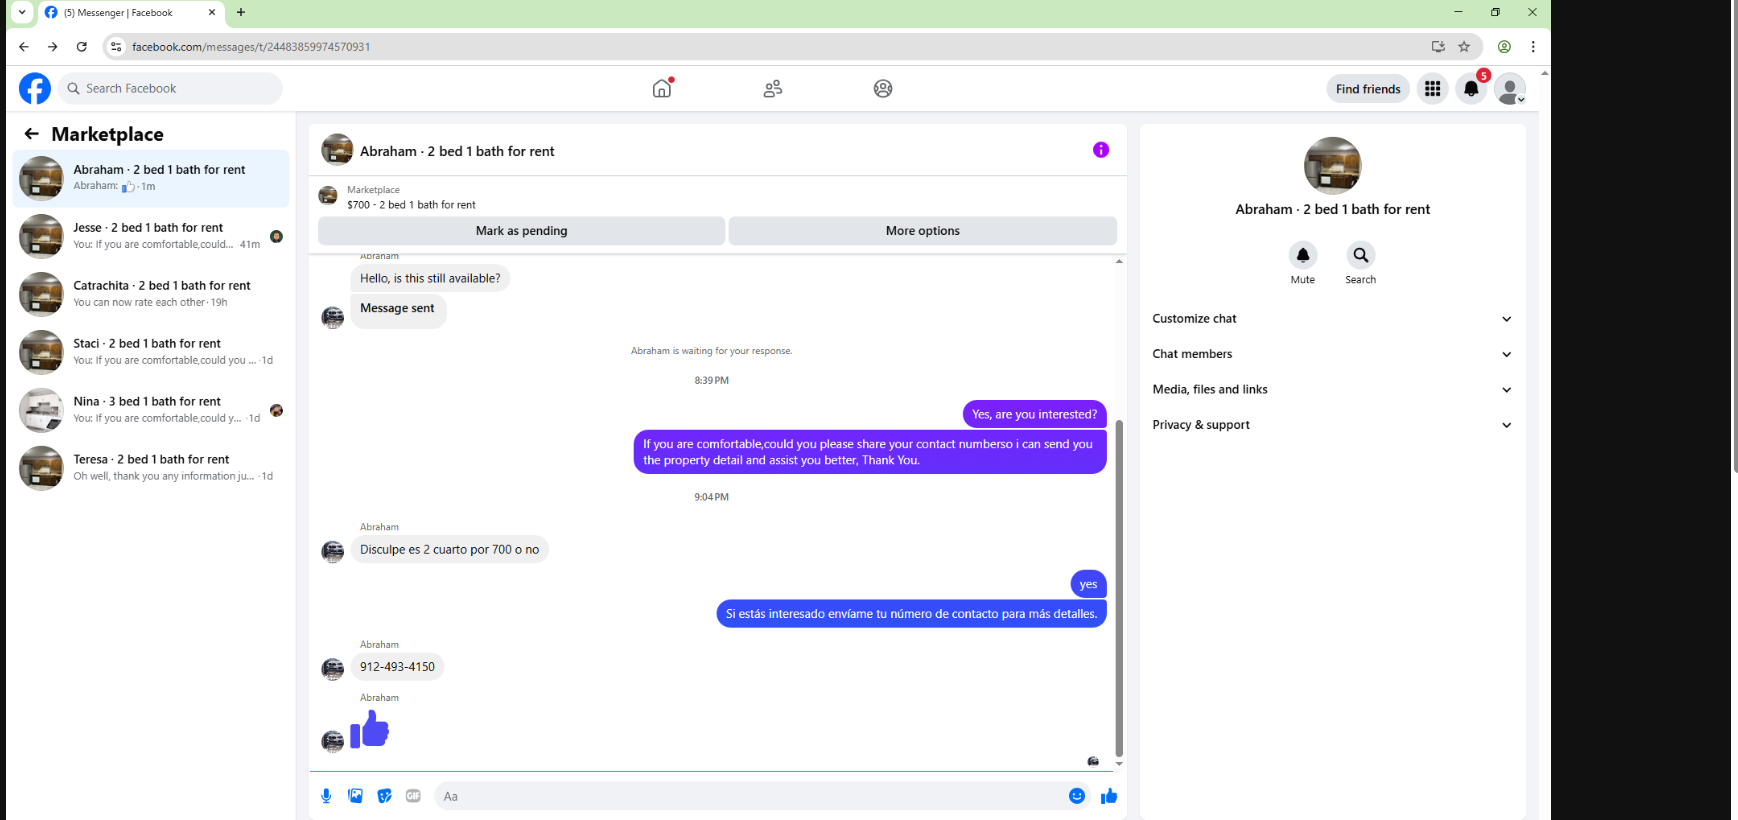
Task: Open the GIF picker
Action: click(x=413, y=796)
